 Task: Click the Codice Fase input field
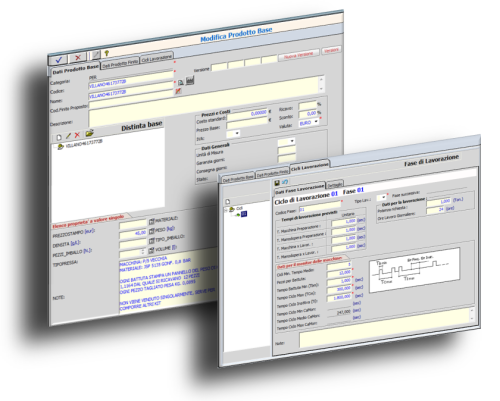(320, 206)
